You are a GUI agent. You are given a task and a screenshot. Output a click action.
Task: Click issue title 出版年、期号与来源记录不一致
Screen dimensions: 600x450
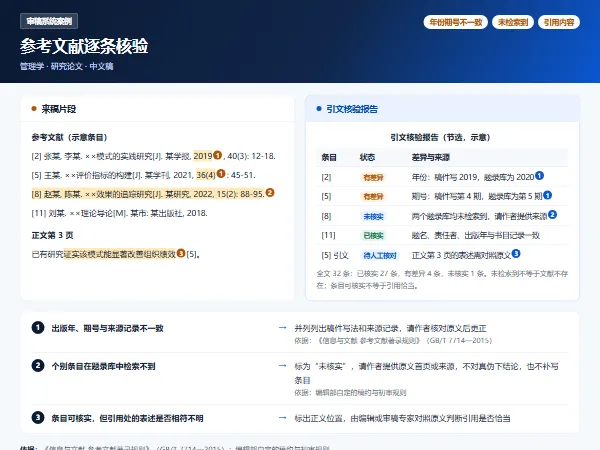[108, 328]
